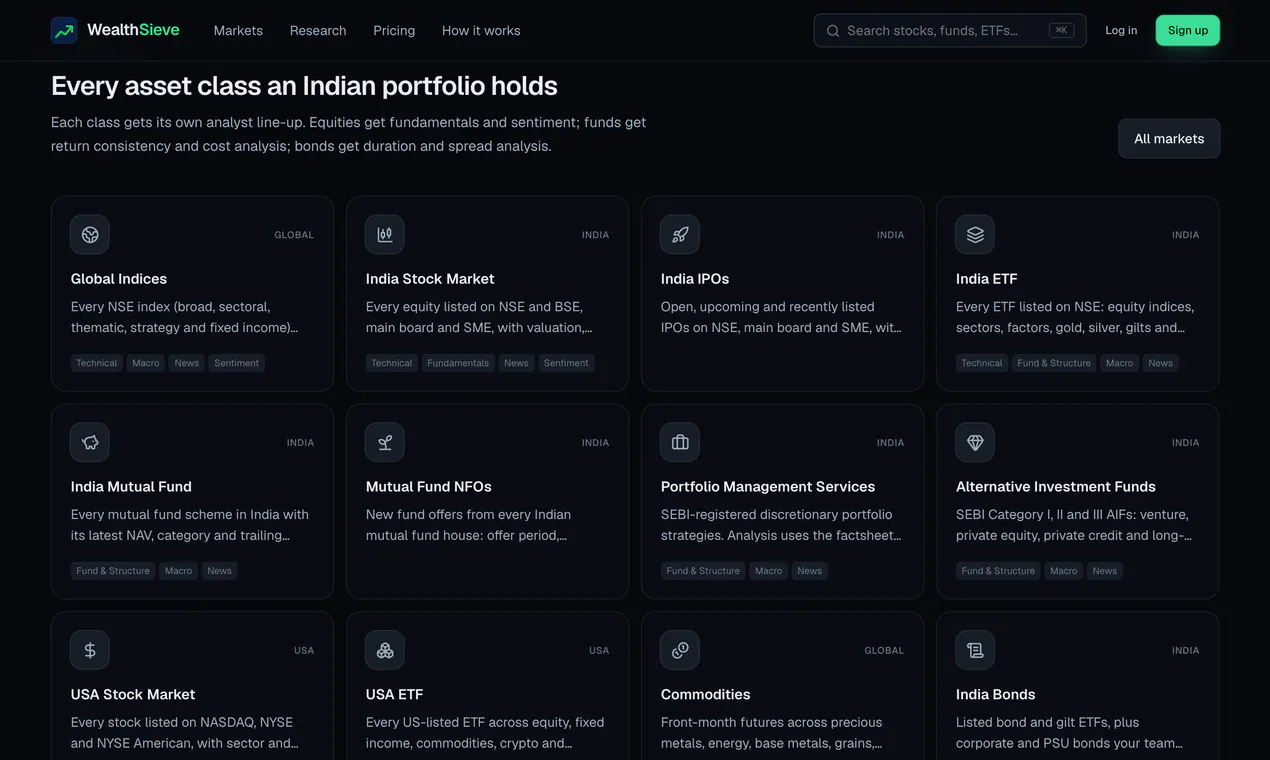Click the Alternative Investment Funds diamond icon
The height and width of the screenshot is (760, 1270).
pos(975,442)
